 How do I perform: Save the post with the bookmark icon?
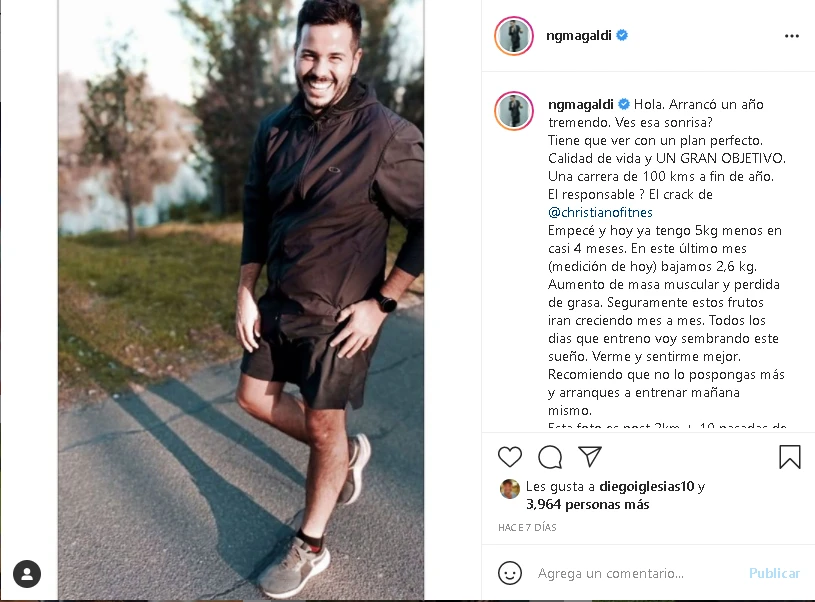(x=790, y=457)
